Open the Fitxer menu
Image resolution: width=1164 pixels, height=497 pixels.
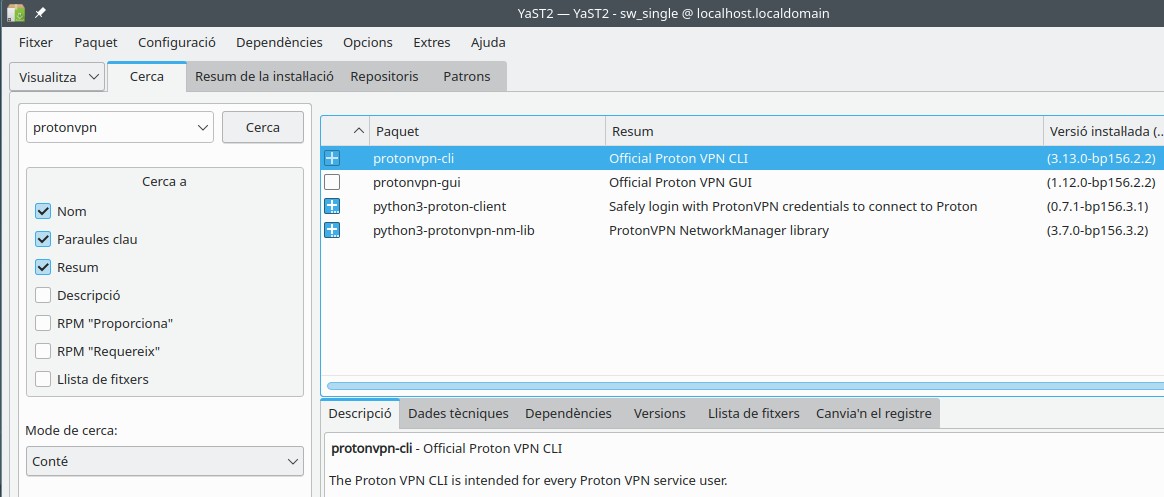tap(36, 42)
